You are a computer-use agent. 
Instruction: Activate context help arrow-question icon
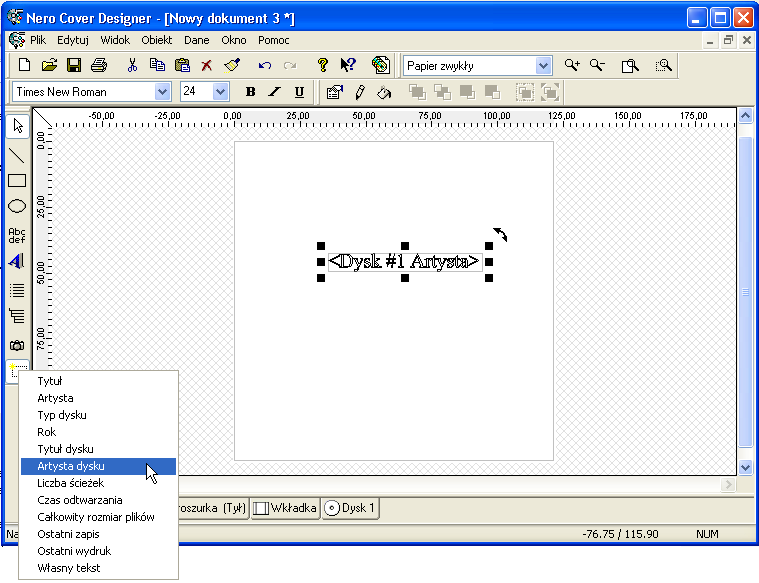[x=348, y=65]
